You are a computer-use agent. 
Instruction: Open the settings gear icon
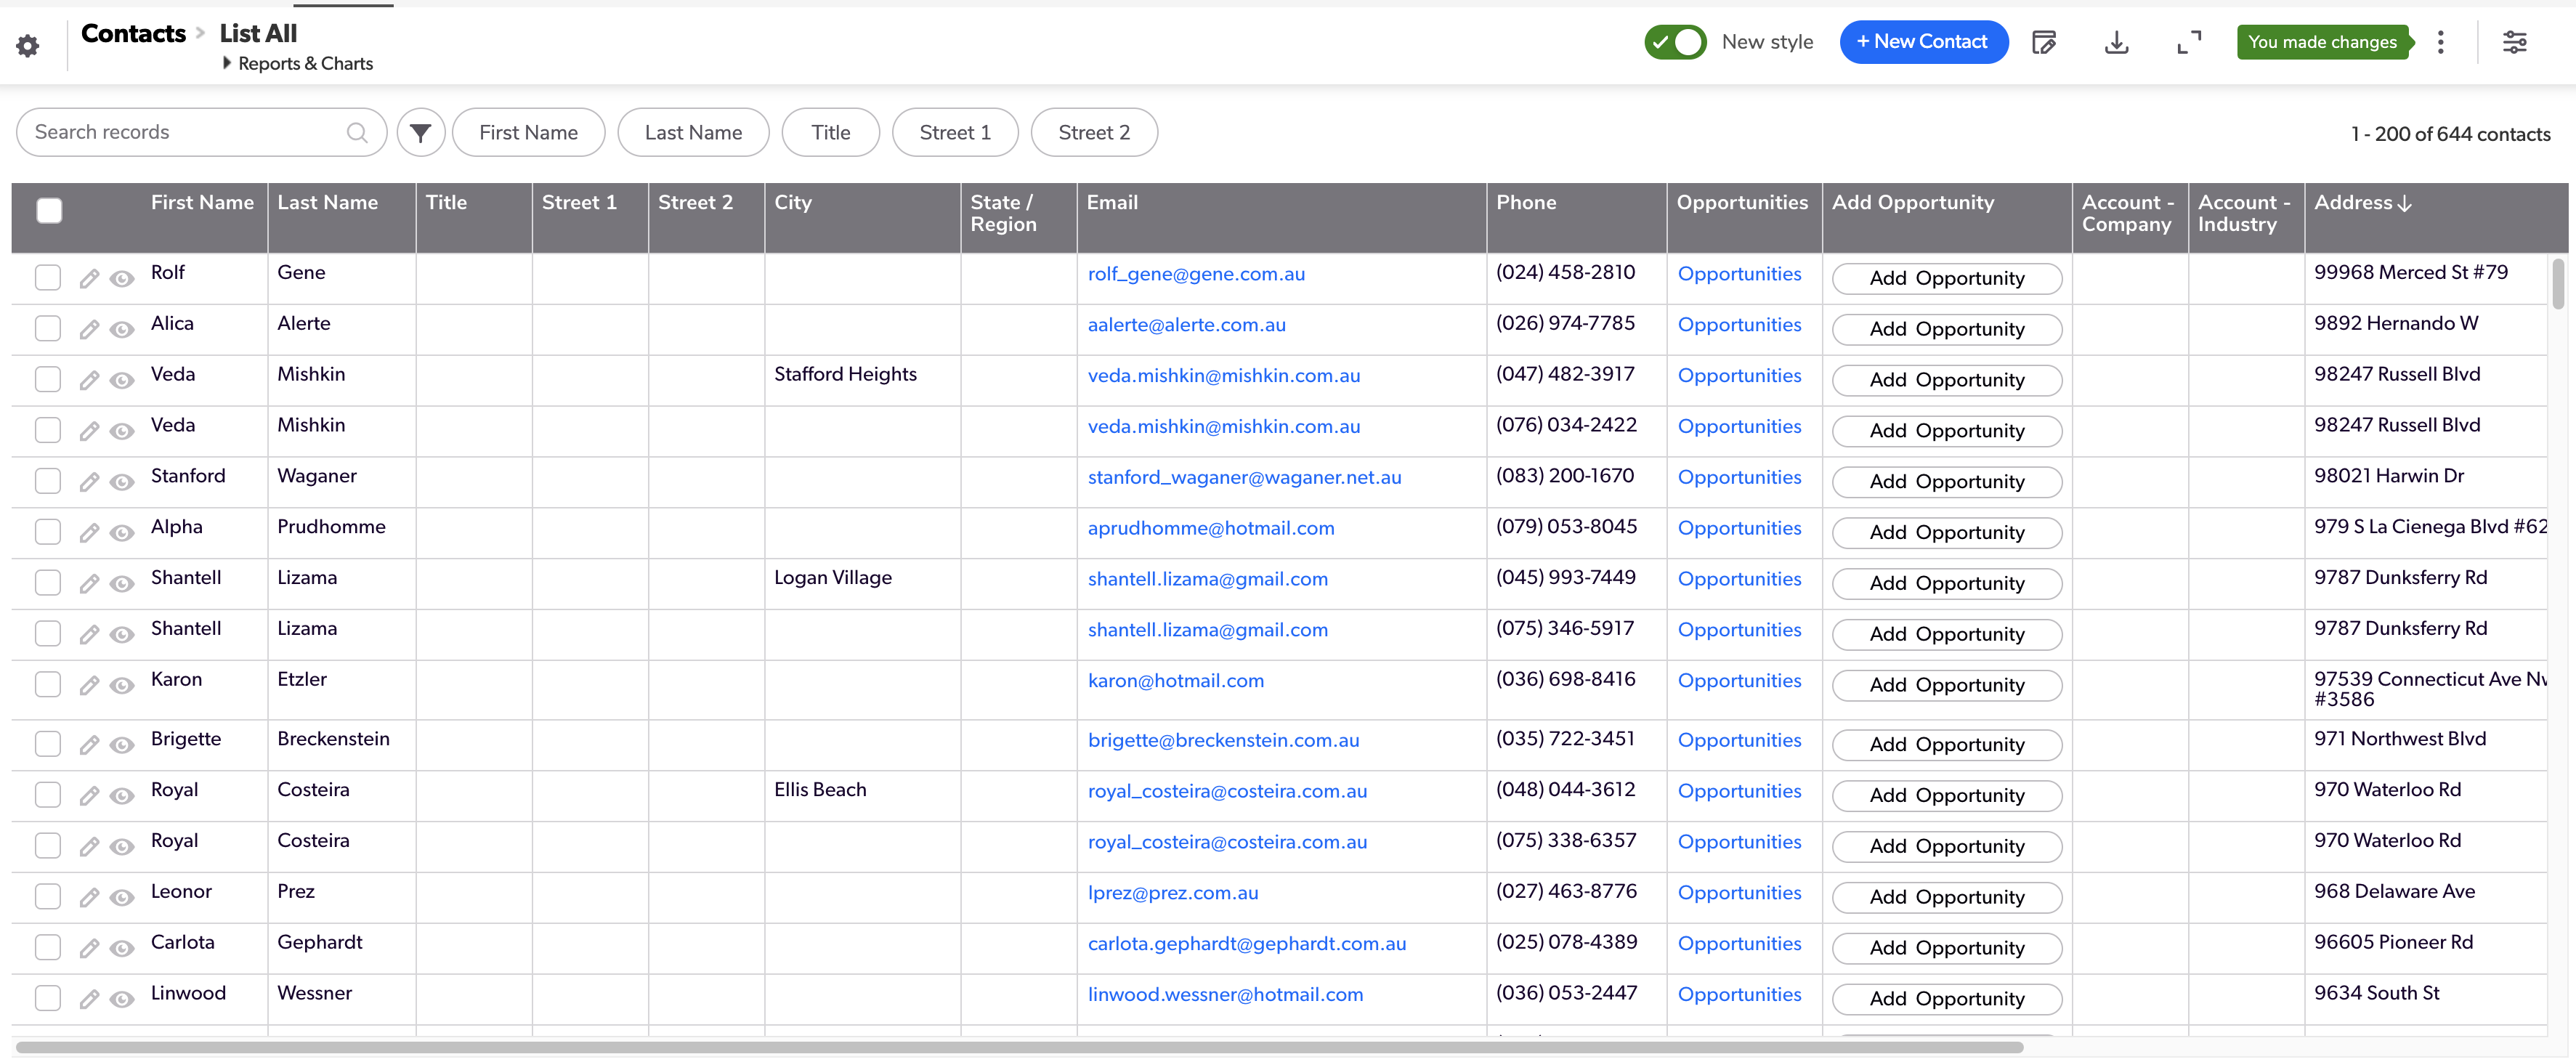pos(28,45)
